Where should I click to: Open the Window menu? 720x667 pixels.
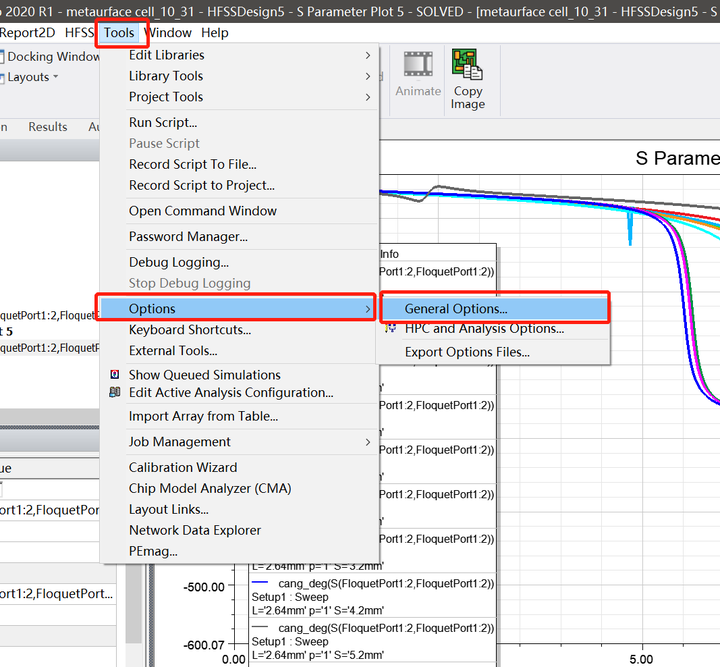[x=168, y=33]
